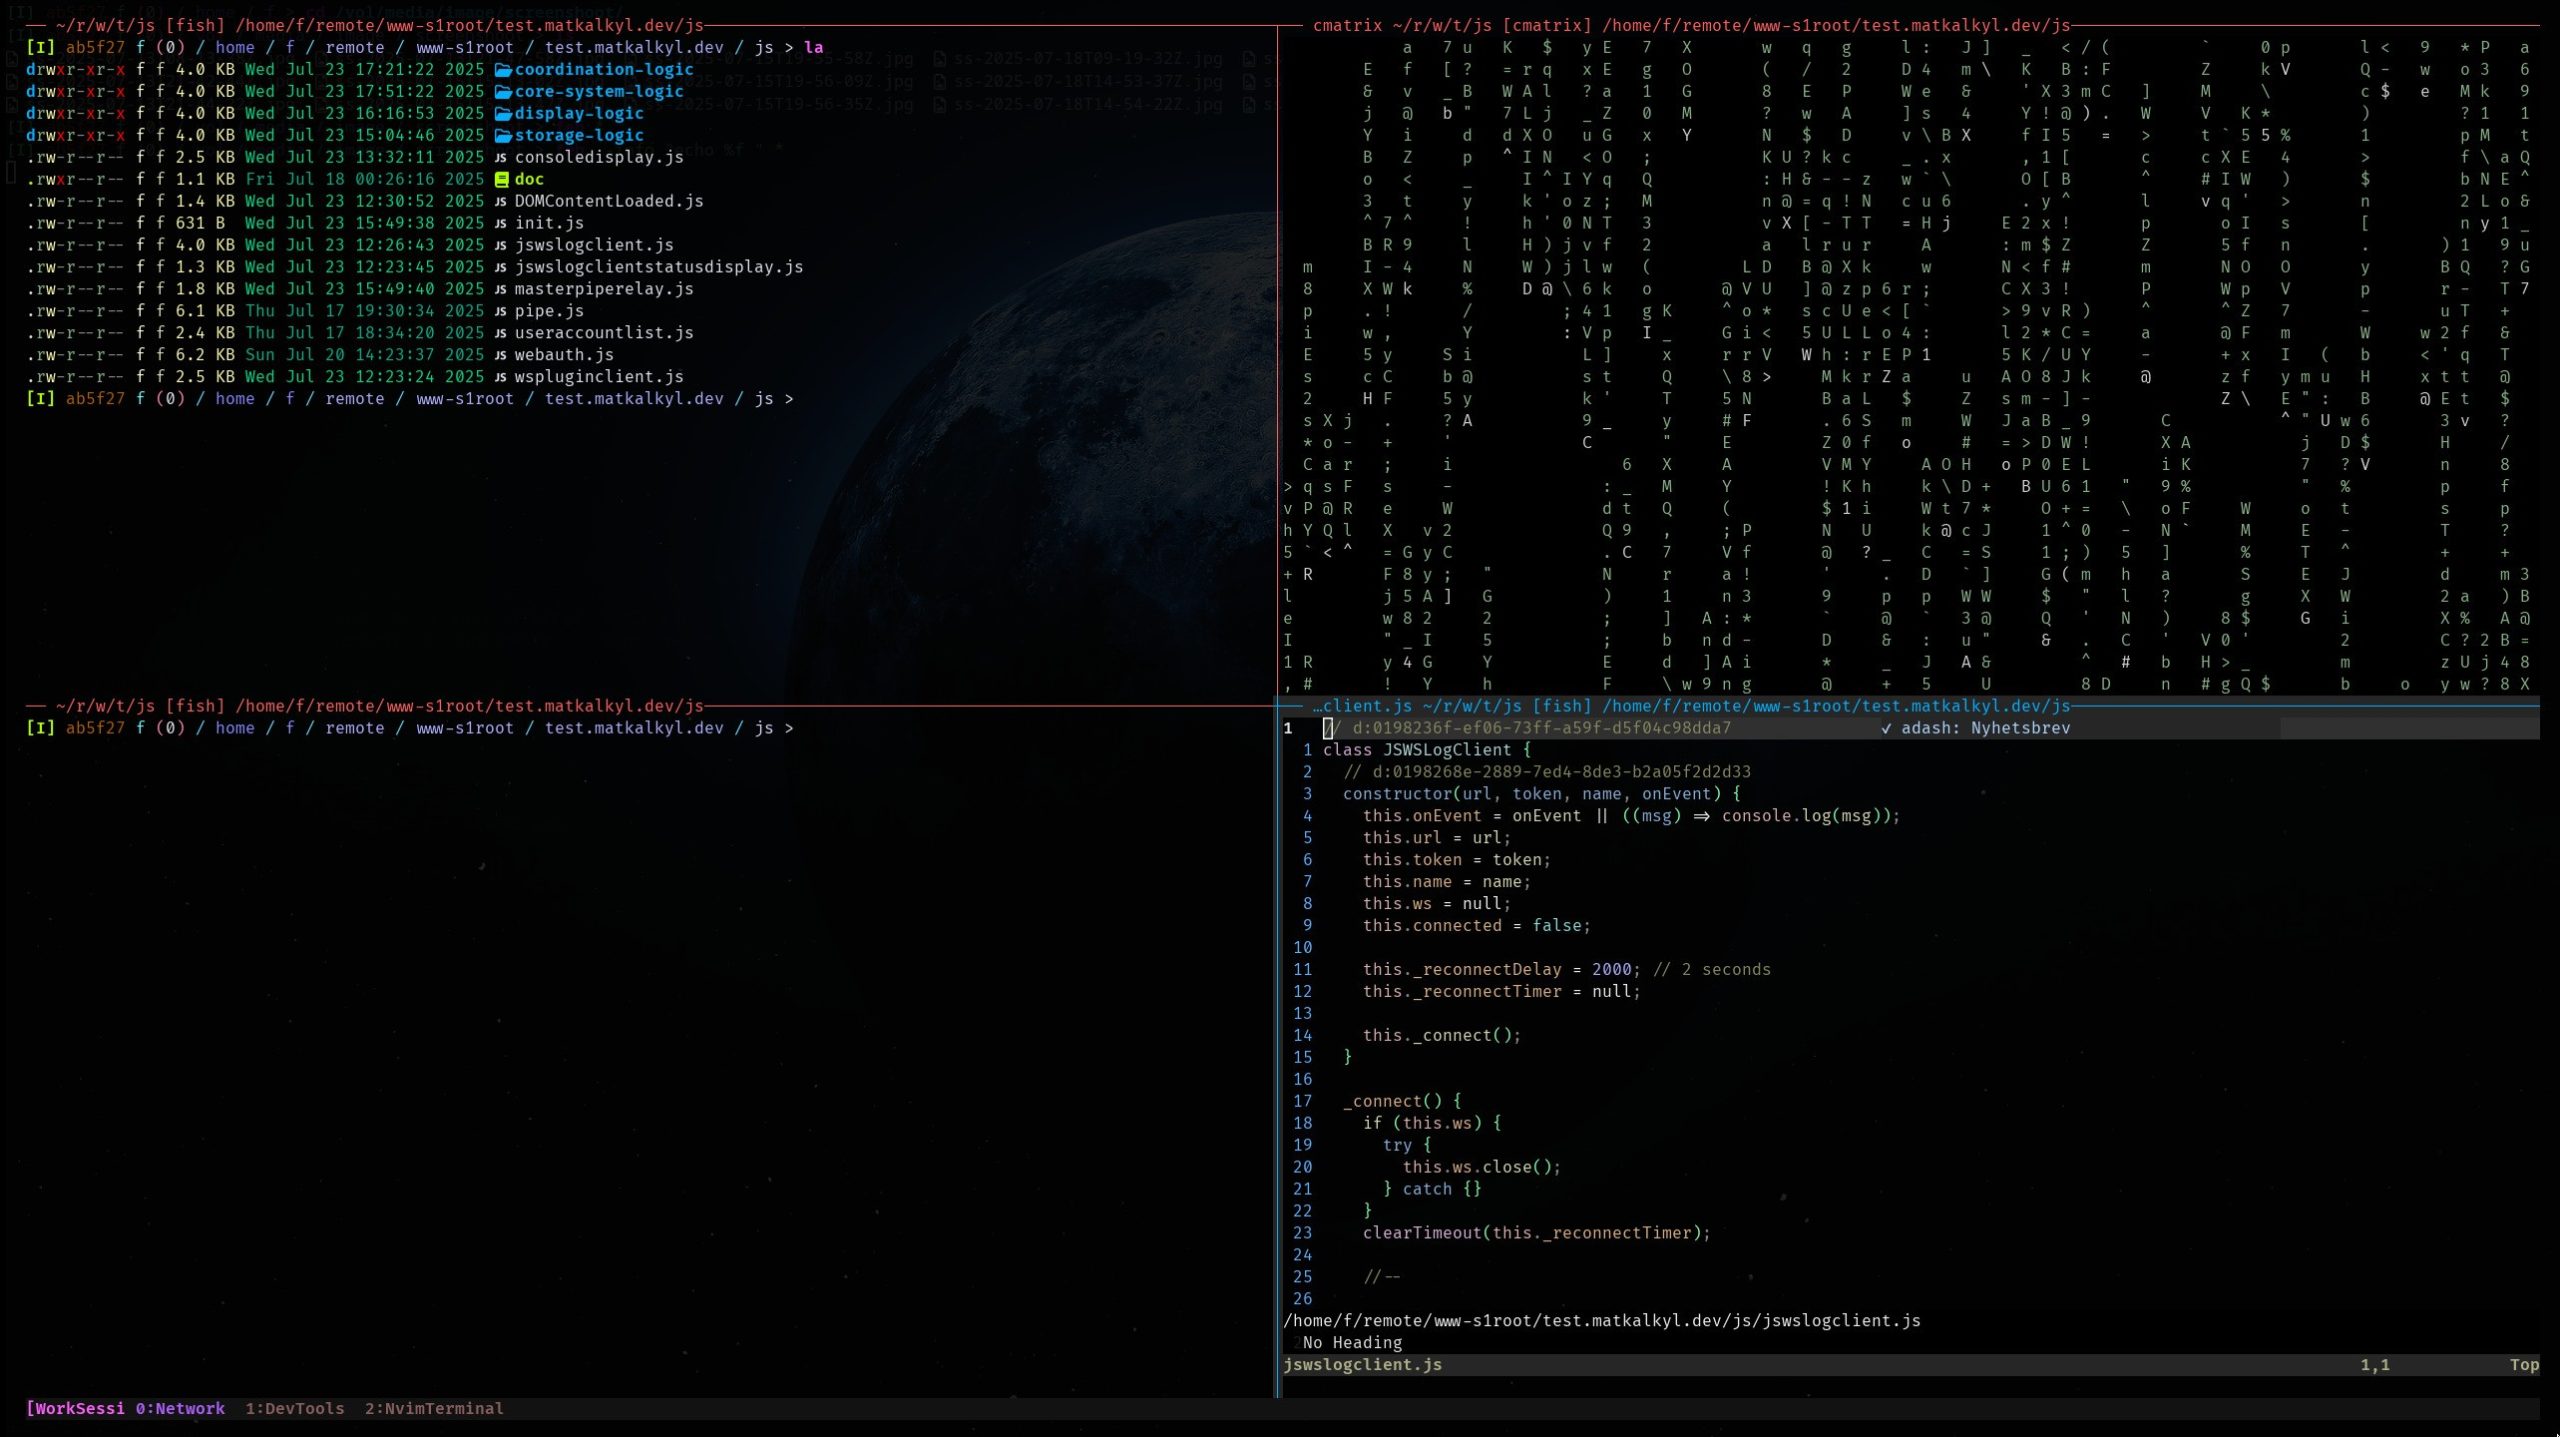The image size is (2560, 1437).
Task: Click the full jswslogclient.js file path line
Action: tap(1602, 1322)
